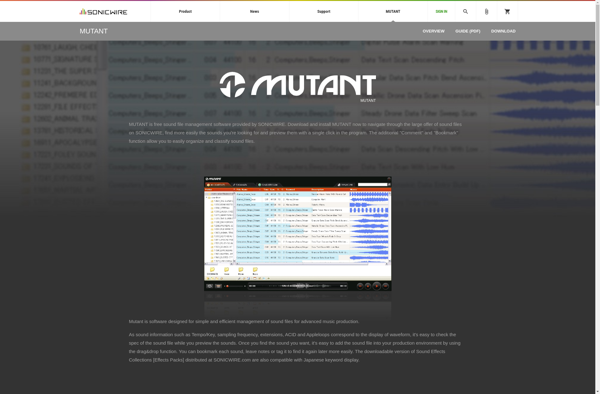Click the paperclip icon in the header
The width and height of the screenshot is (600, 394).
(486, 11)
